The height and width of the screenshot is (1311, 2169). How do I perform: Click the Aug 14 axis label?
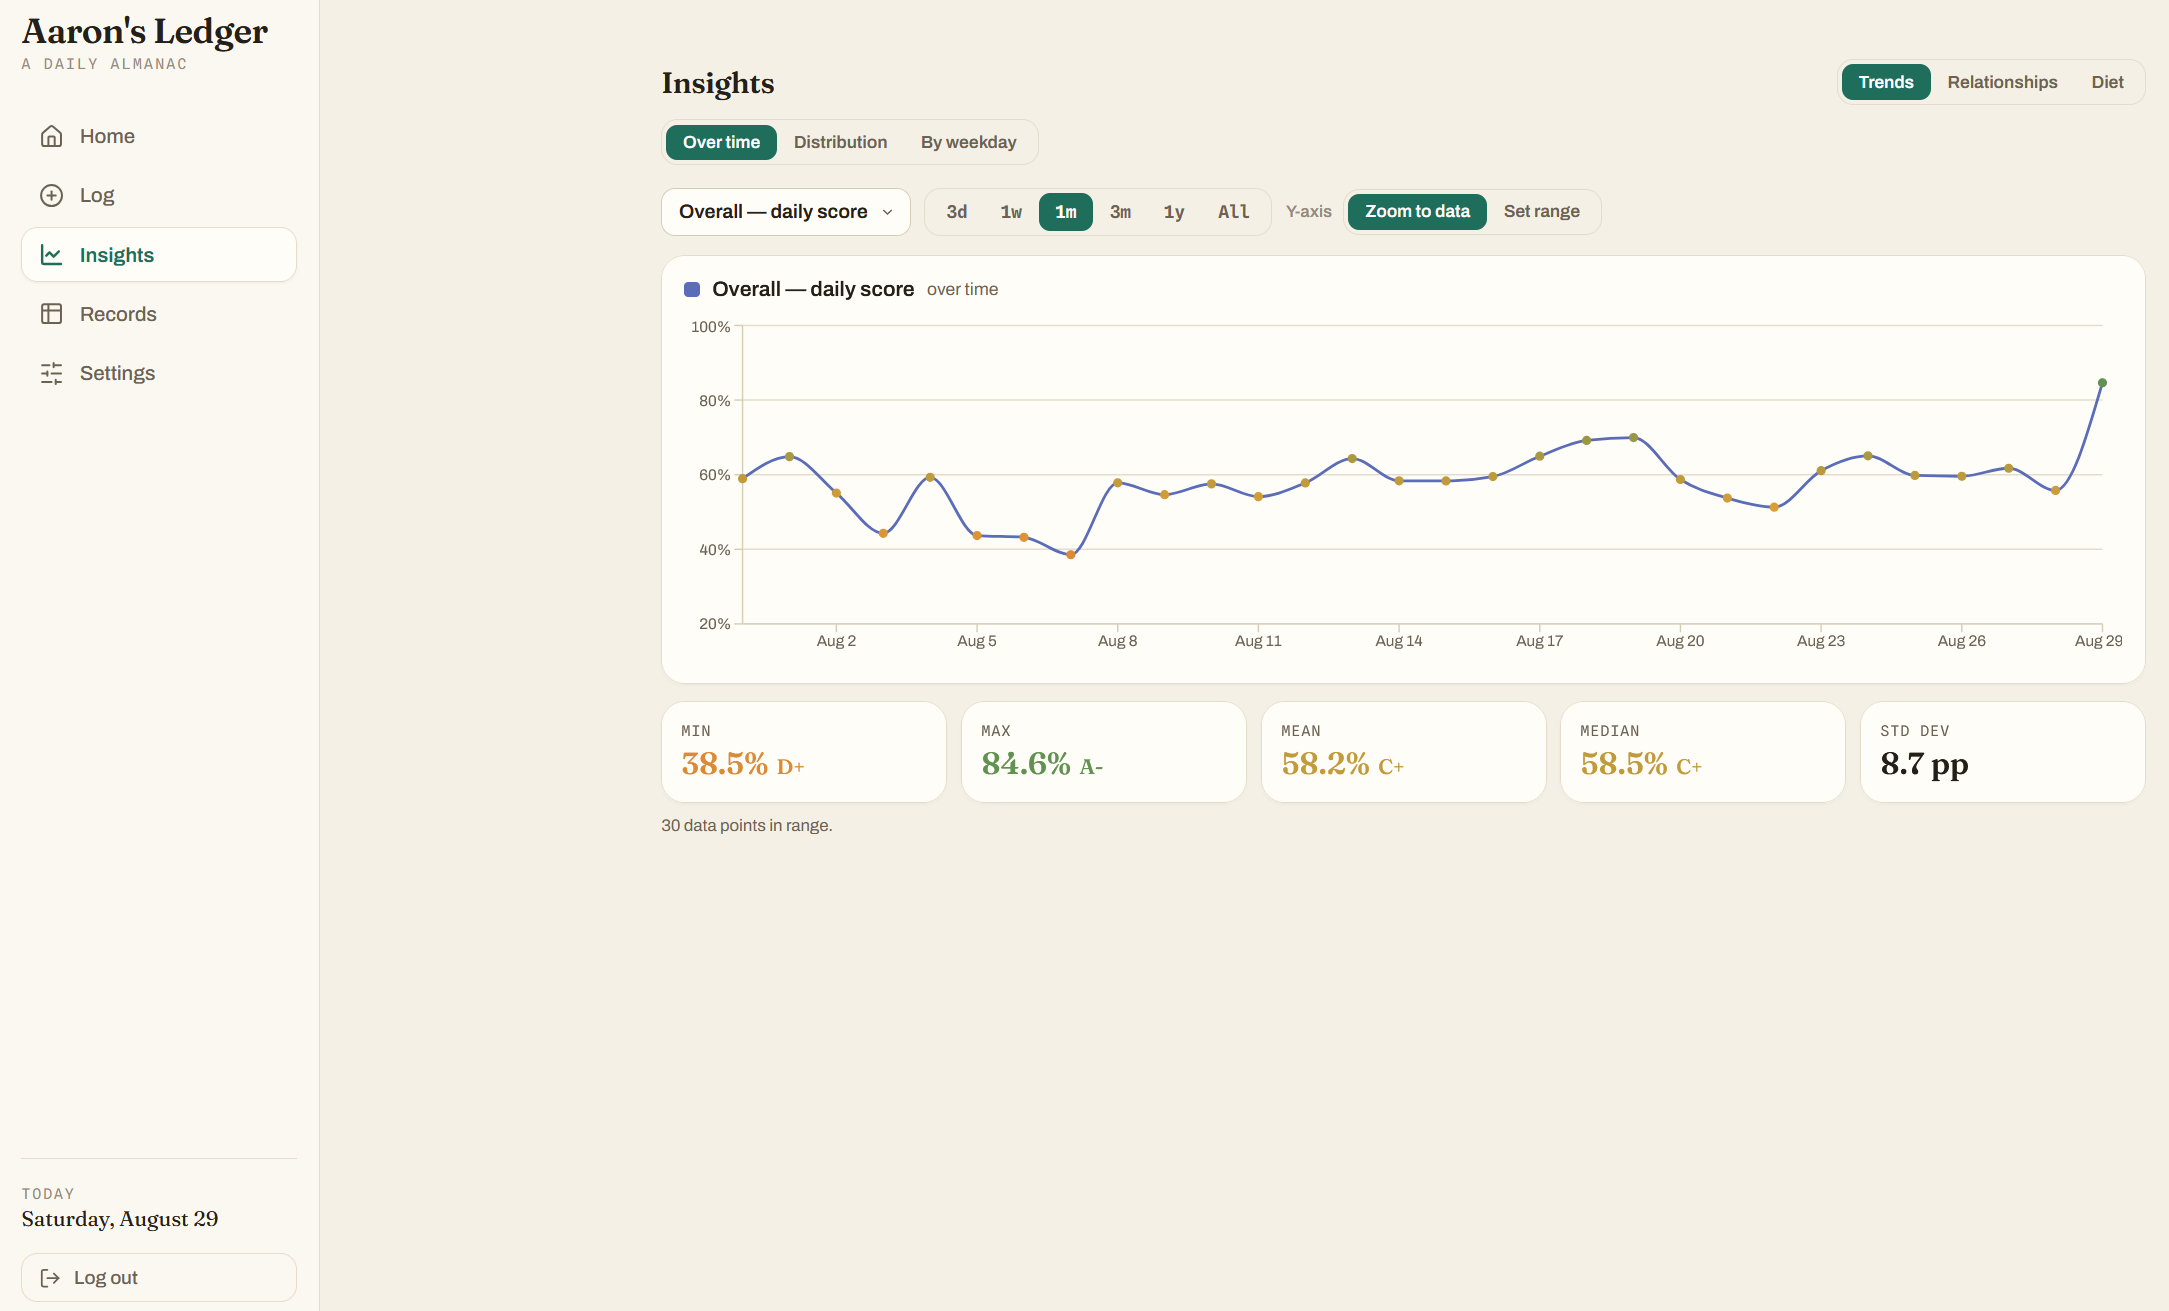tap(1398, 641)
